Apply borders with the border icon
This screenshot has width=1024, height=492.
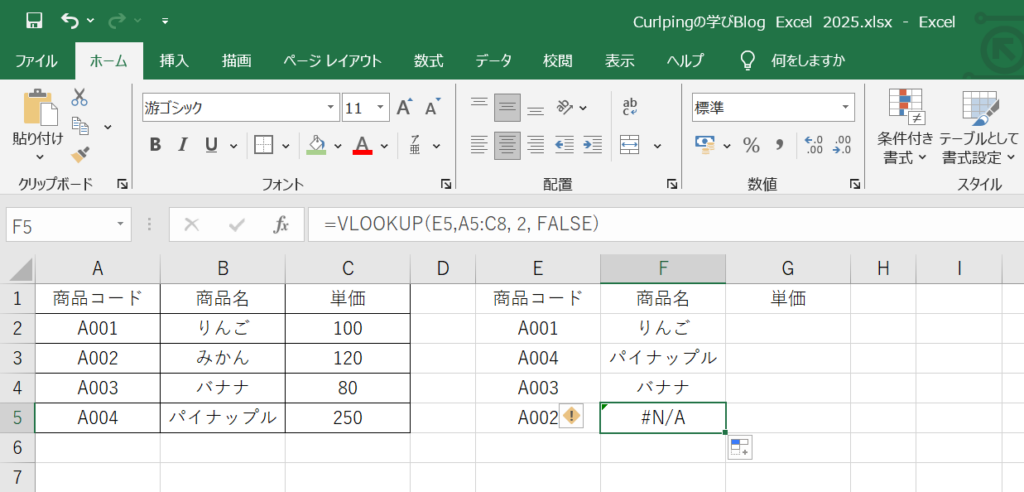[x=263, y=145]
